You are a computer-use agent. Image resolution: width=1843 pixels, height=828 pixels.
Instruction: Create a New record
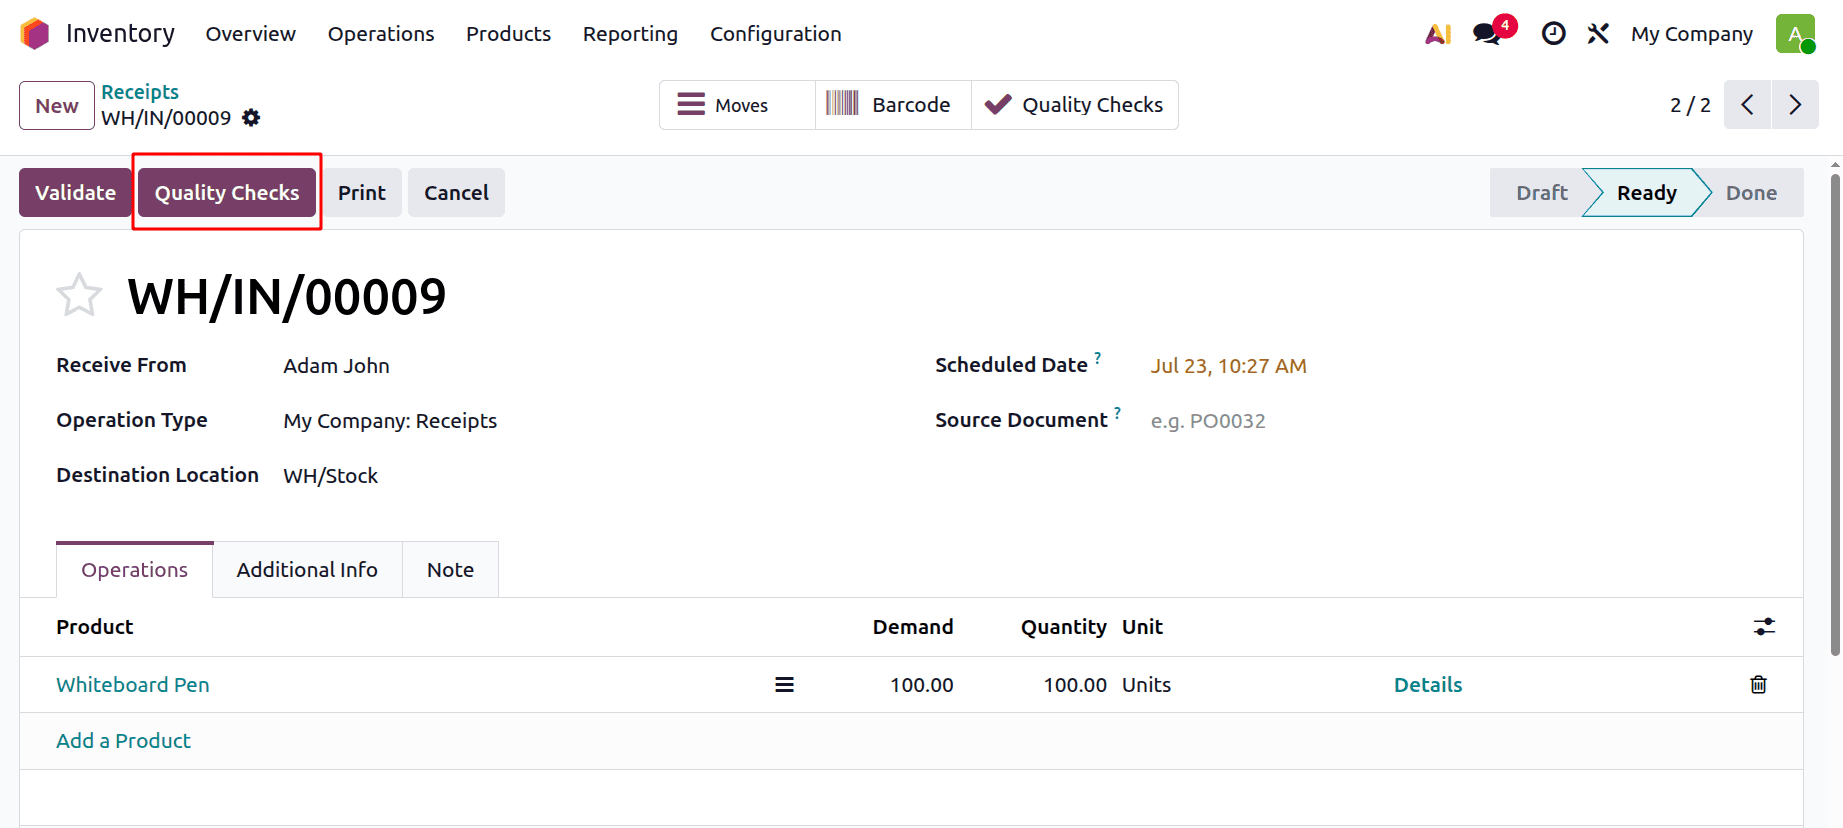[x=57, y=105]
